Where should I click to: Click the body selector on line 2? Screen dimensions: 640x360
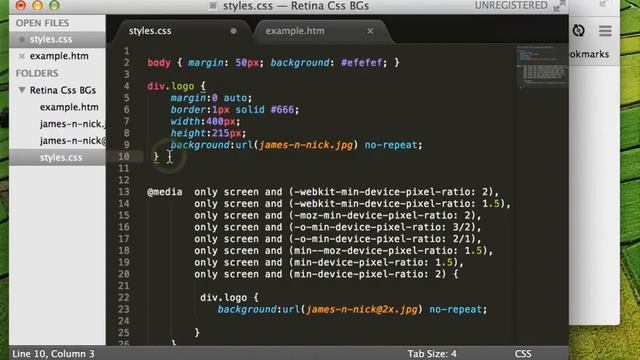[159, 62]
